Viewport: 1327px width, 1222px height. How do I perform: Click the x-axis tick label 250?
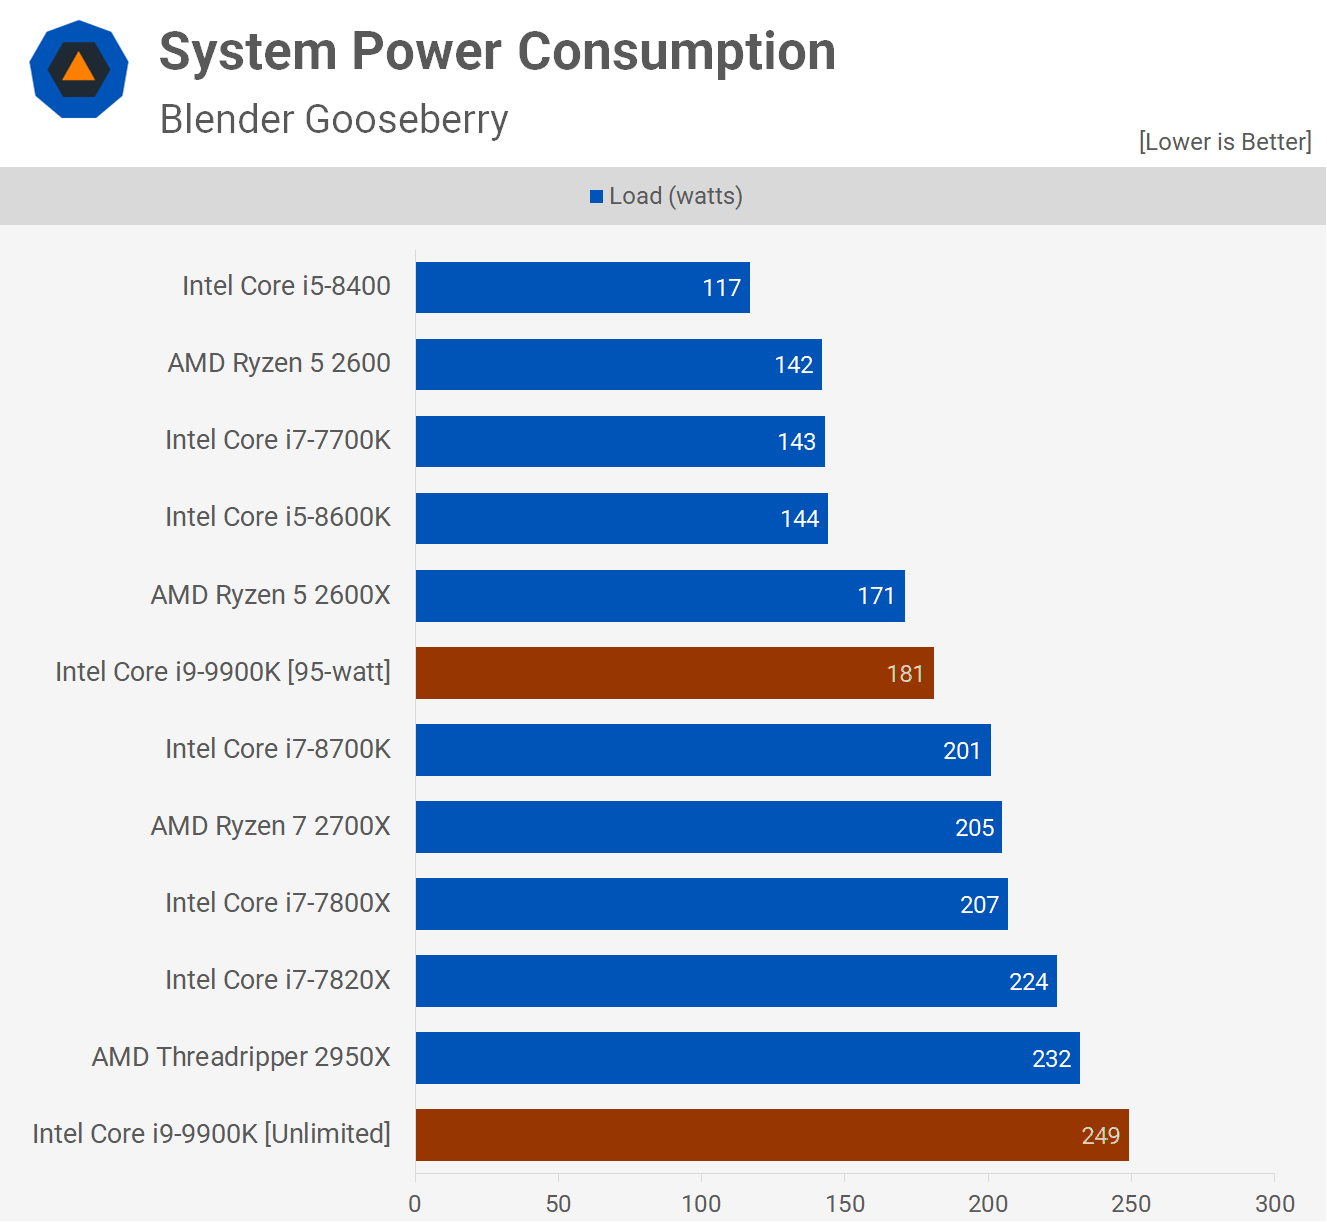(1131, 1204)
